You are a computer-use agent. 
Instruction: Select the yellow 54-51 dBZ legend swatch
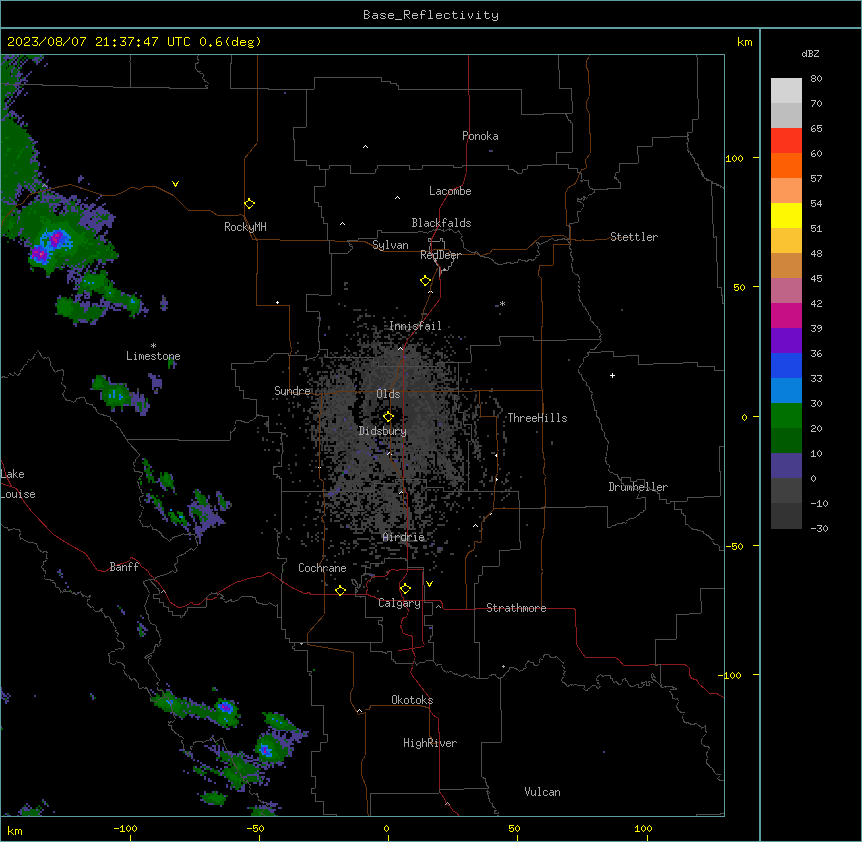786,215
